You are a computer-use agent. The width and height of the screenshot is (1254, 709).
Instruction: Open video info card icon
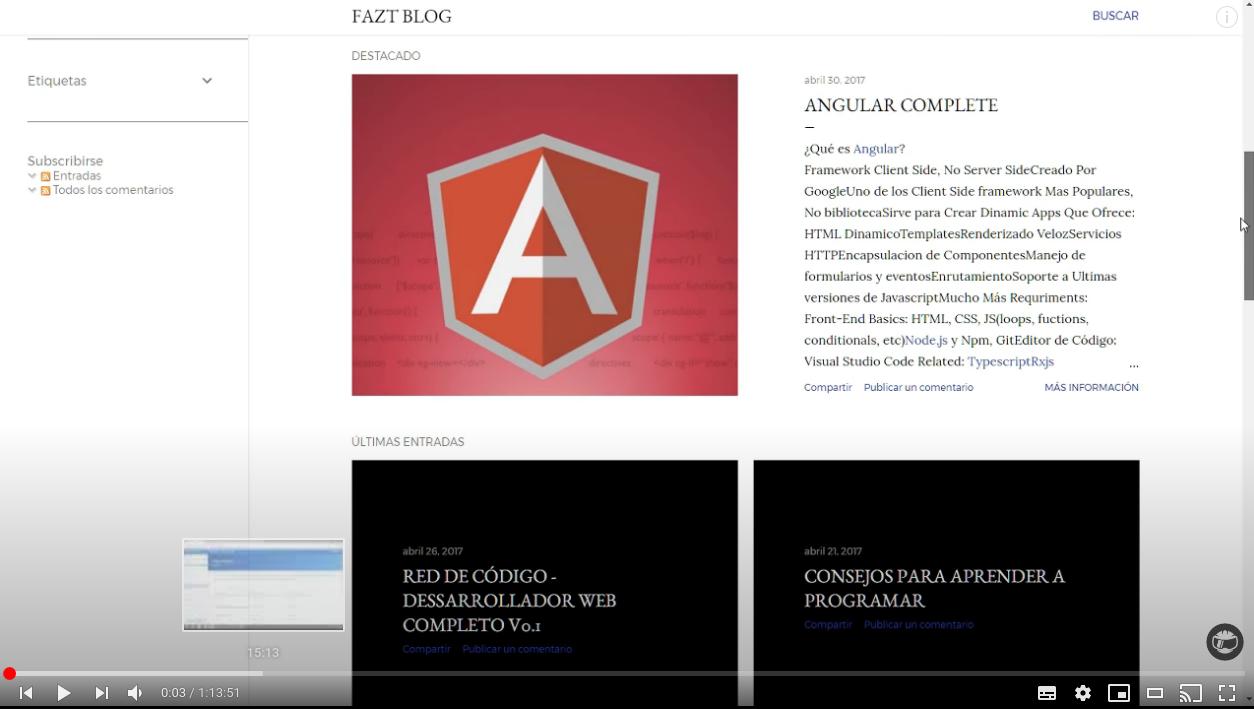(1227, 17)
